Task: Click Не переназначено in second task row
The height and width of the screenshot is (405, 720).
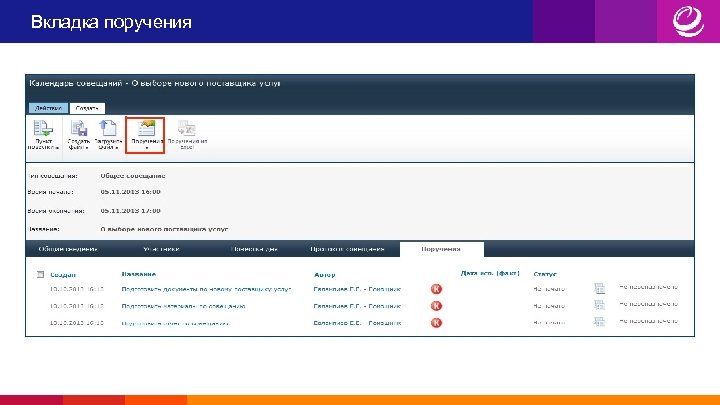Action: (648, 304)
